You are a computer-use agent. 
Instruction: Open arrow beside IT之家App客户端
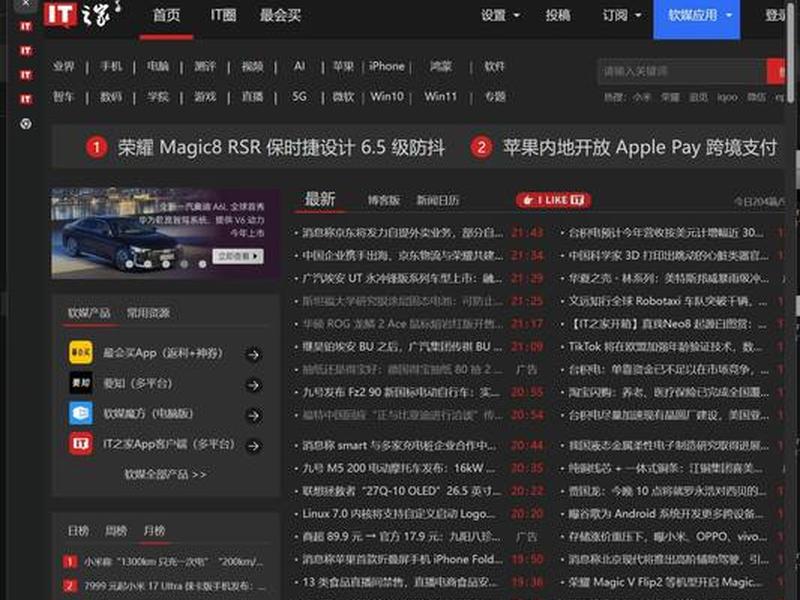253,446
